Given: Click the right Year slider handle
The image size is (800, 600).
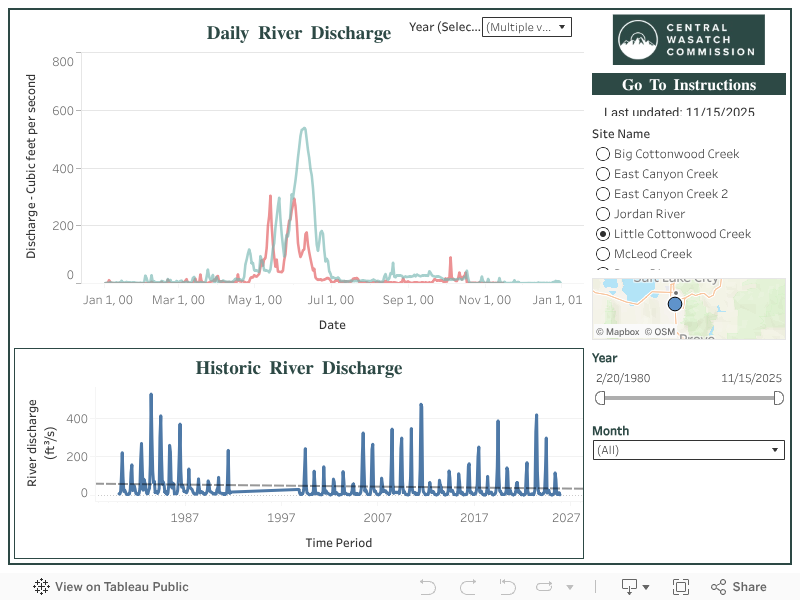Looking at the screenshot, I should (779, 398).
